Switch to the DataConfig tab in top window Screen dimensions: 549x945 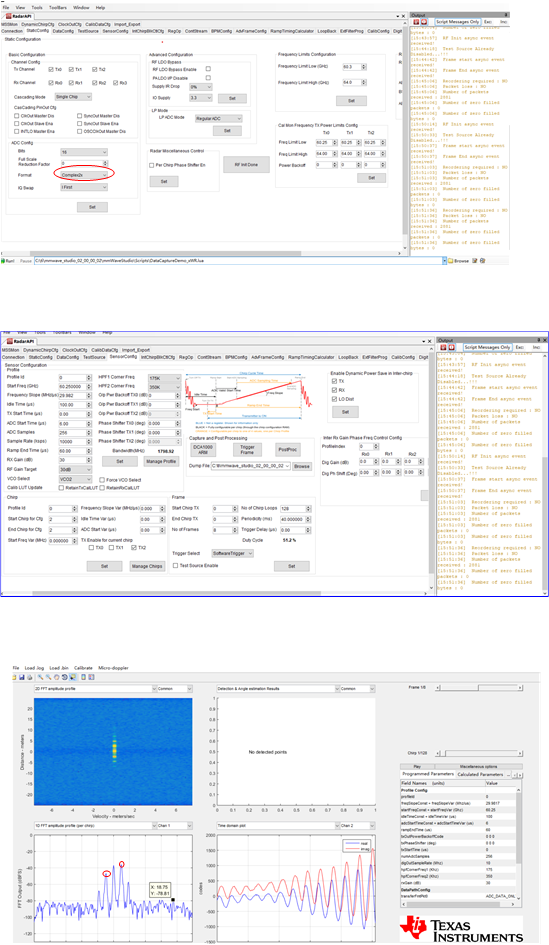click(x=63, y=31)
